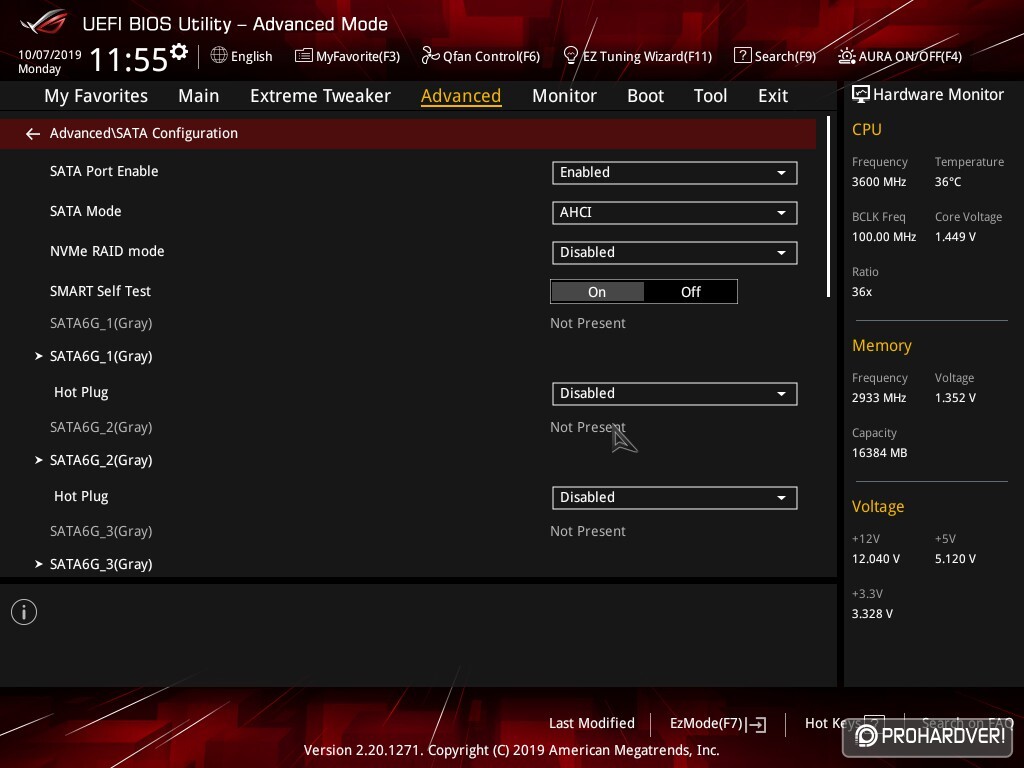Select the SMART Self Test label
The image size is (1024, 768).
point(100,291)
